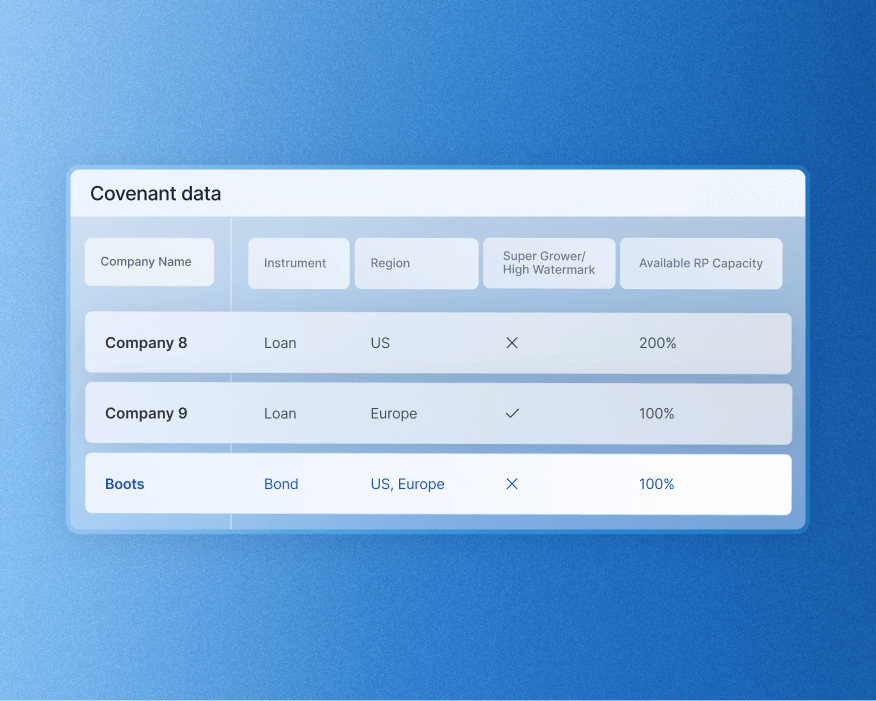Click the Covenant data title
The image size is (876, 701).
pos(155,193)
